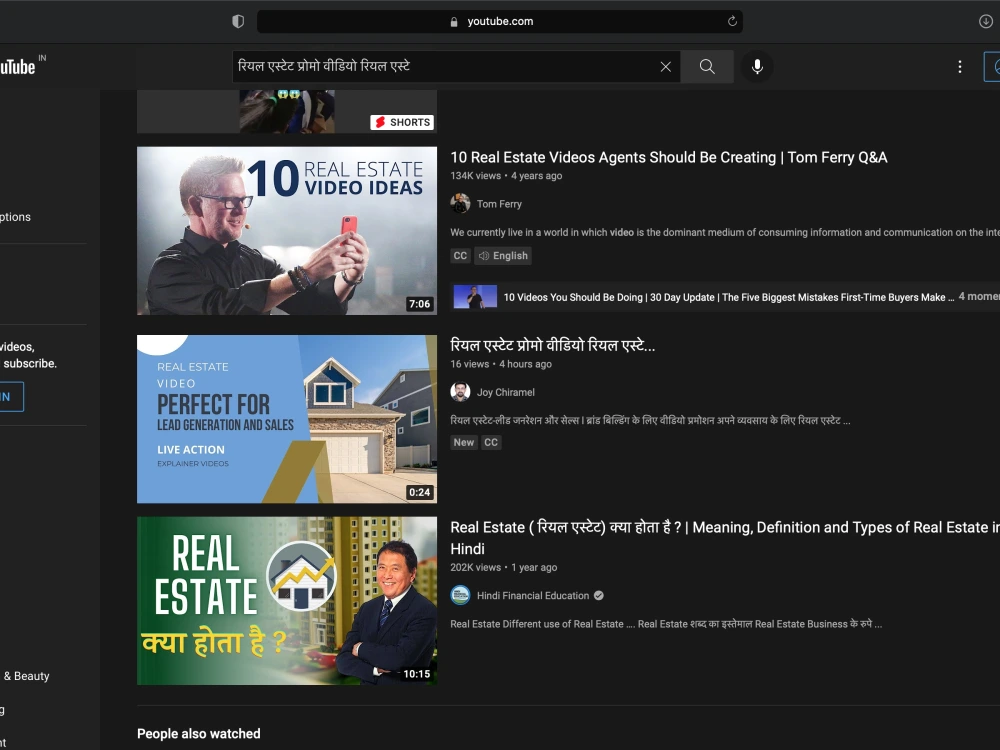The width and height of the screenshot is (1000, 750).
Task: Select Beauty item in sidebar
Action: point(25,676)
